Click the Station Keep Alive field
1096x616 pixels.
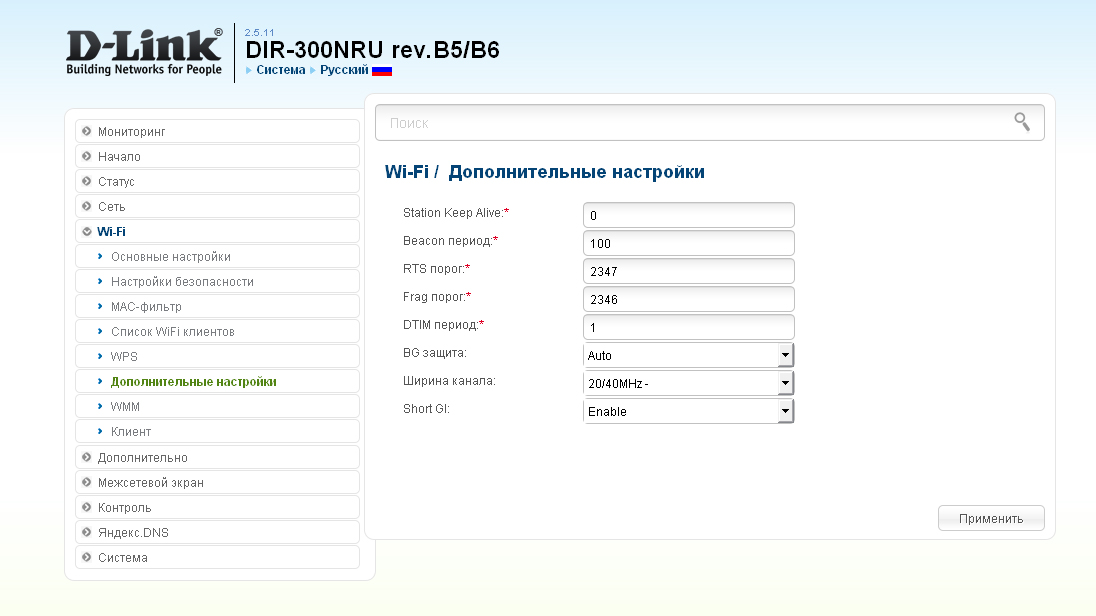coord(688,215)
